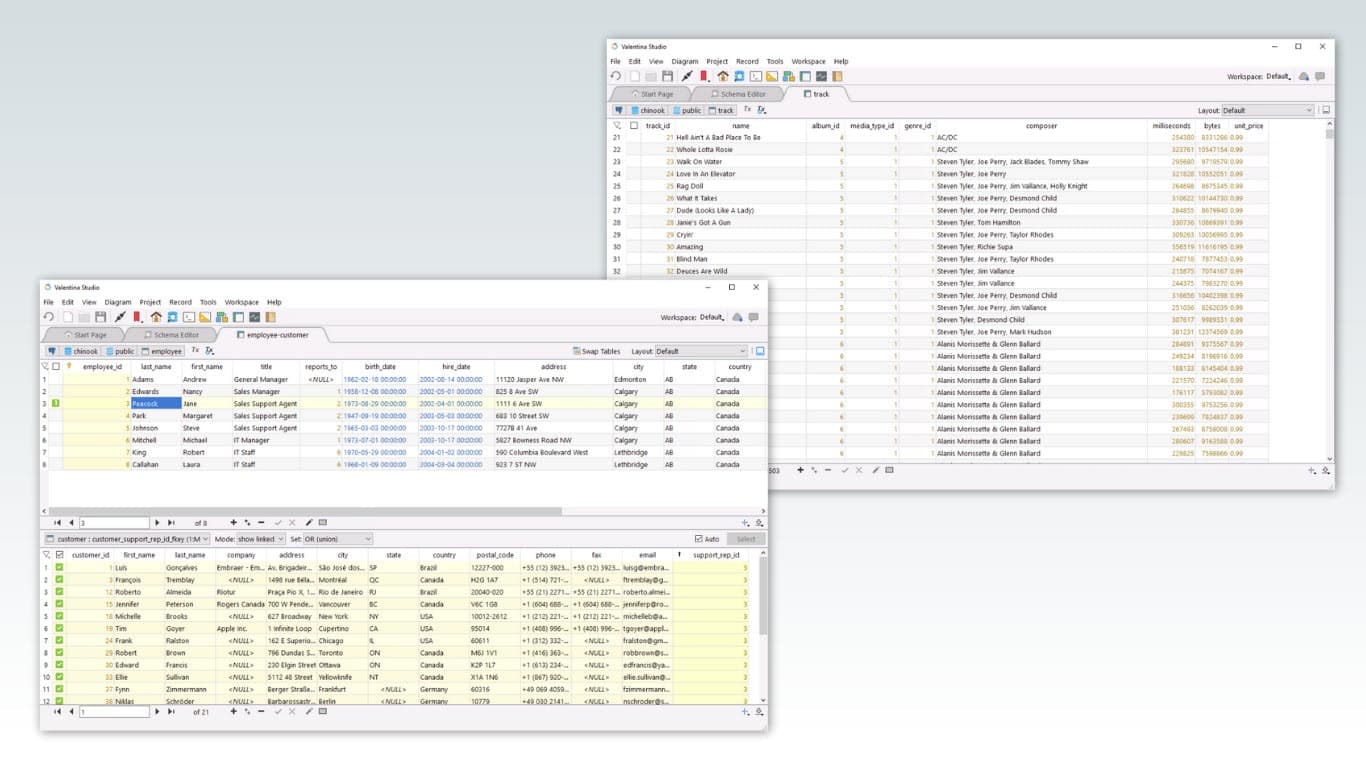
Task: Open the Diagram menu
Action: coord(117,302)
